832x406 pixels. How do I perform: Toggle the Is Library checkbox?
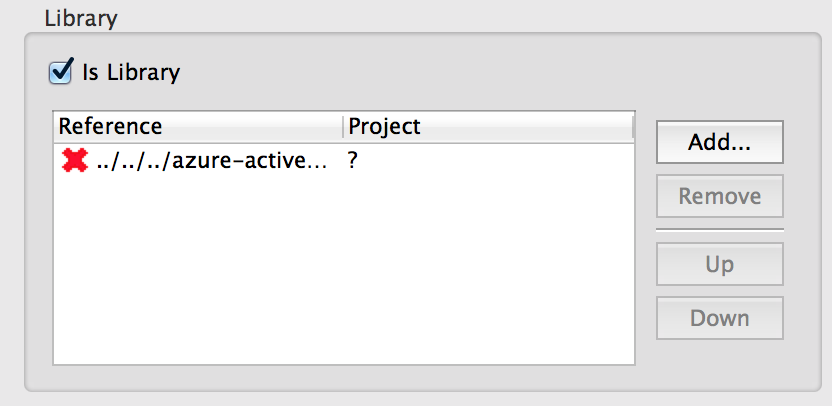[x=61, y=71]
